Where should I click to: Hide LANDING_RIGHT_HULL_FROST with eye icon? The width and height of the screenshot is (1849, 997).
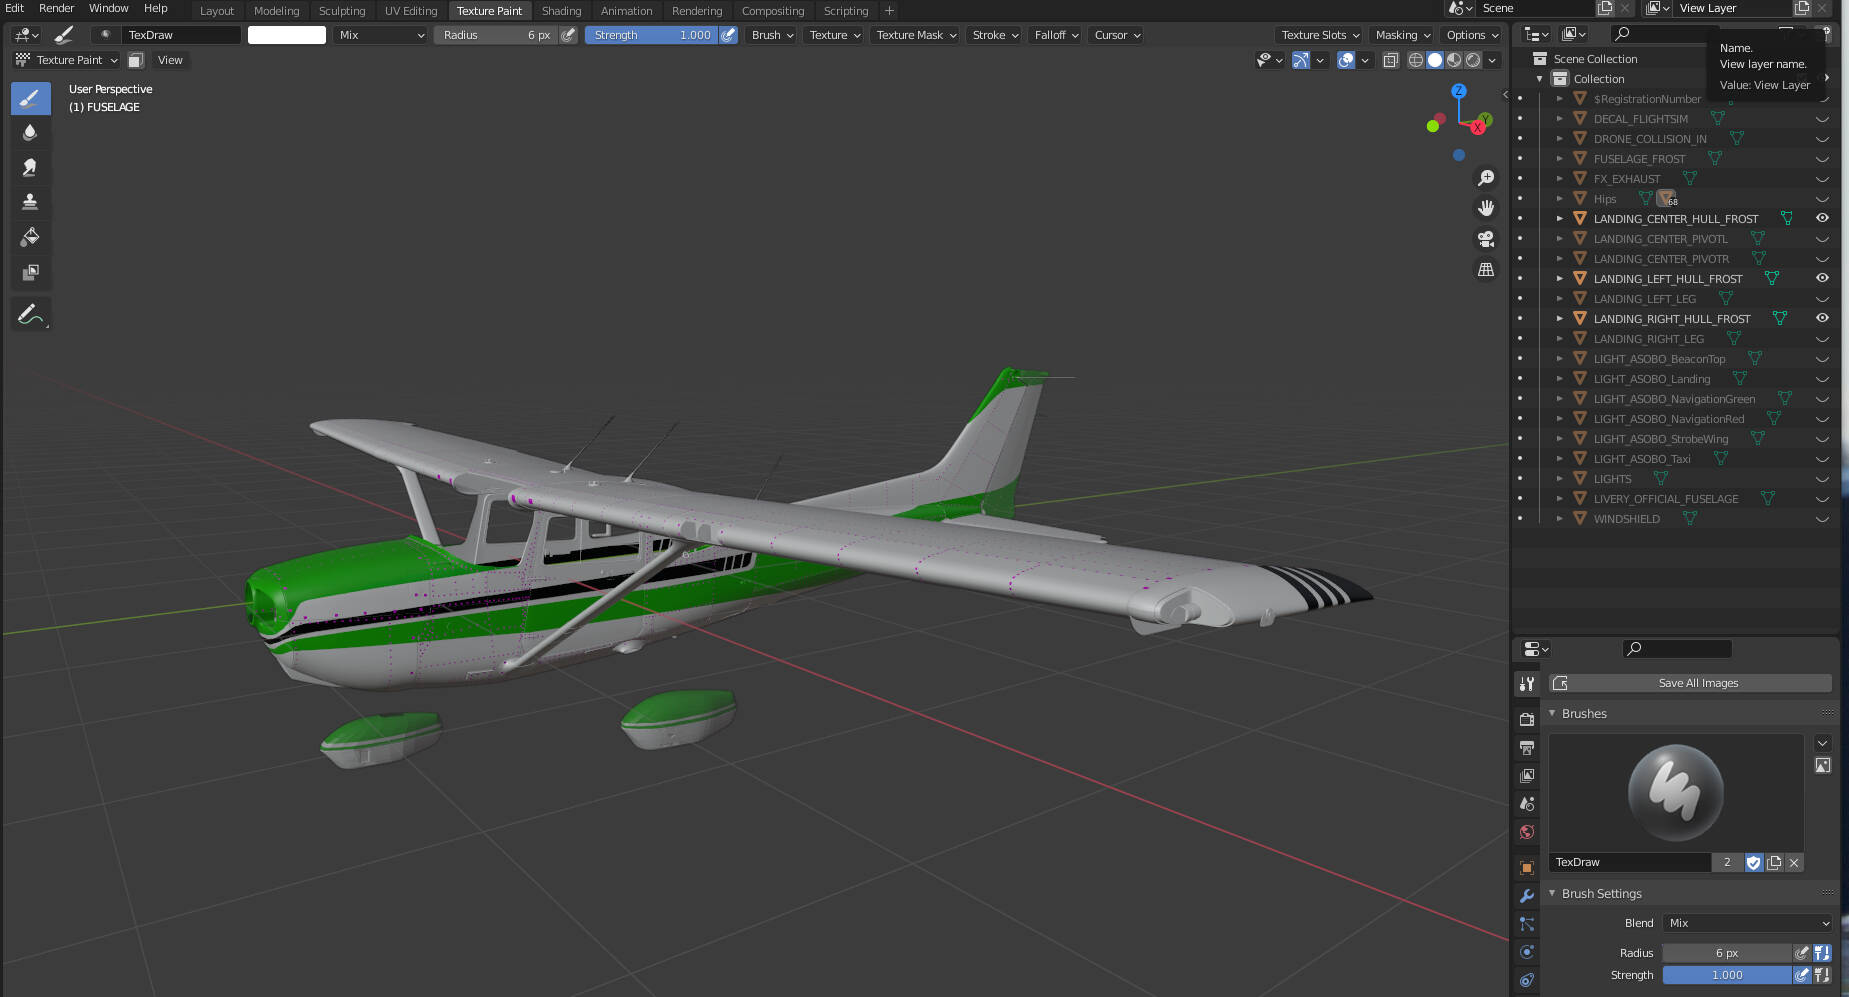(x=1822, y=318)
